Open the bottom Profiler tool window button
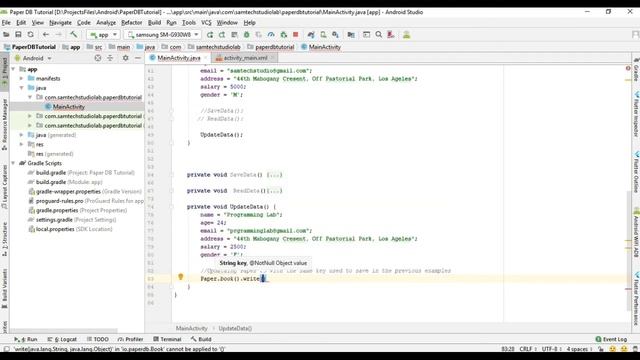Viewport: 640px width, 360px height. point(131,339)
